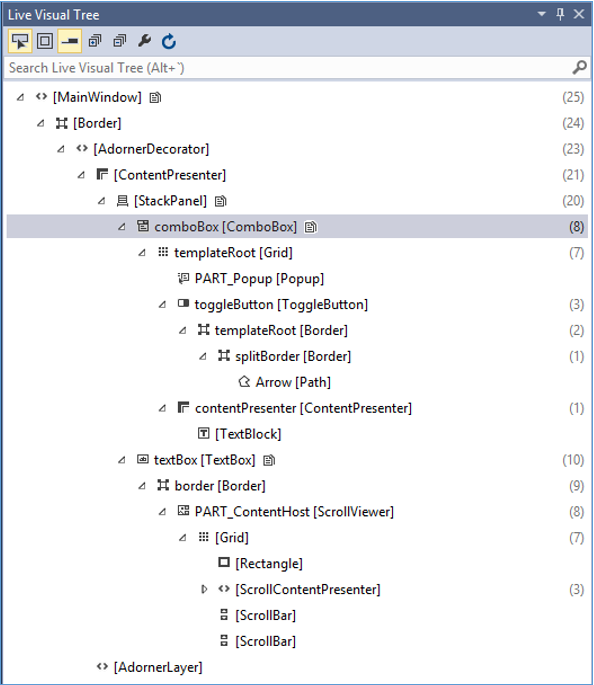The height and width of the screenshot is (685, 594).
Task: Open properties with the wrench icon
Action: (144, 42)
